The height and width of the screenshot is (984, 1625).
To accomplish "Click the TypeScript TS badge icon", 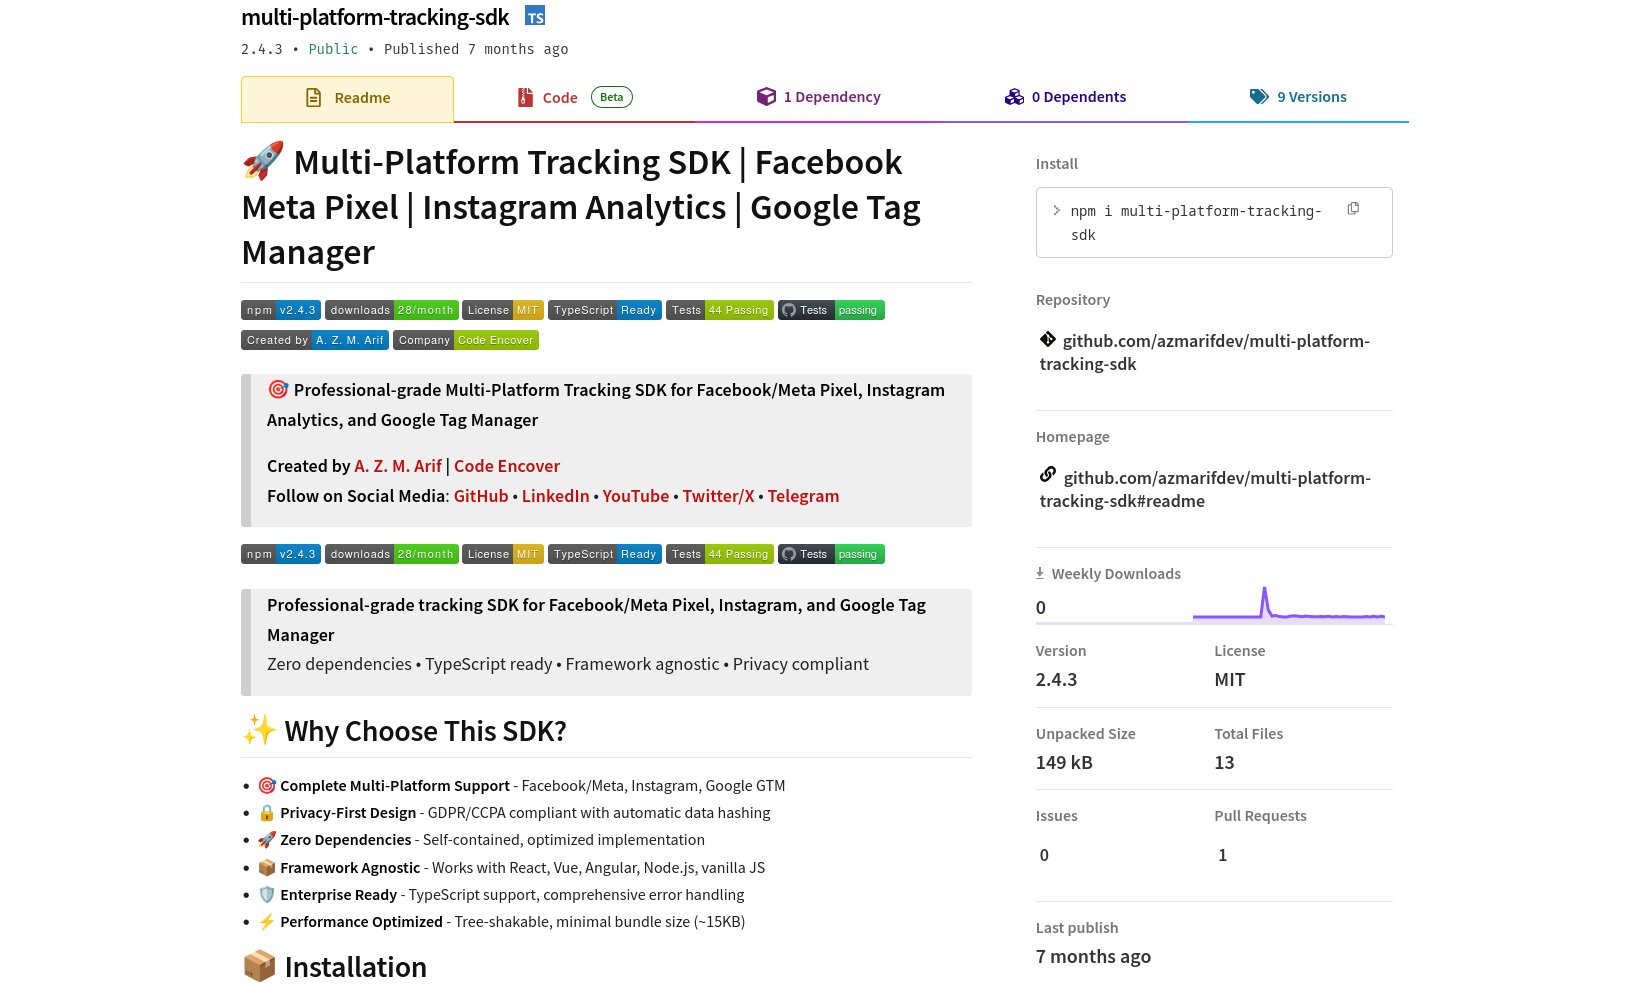I will click(535, 17).
